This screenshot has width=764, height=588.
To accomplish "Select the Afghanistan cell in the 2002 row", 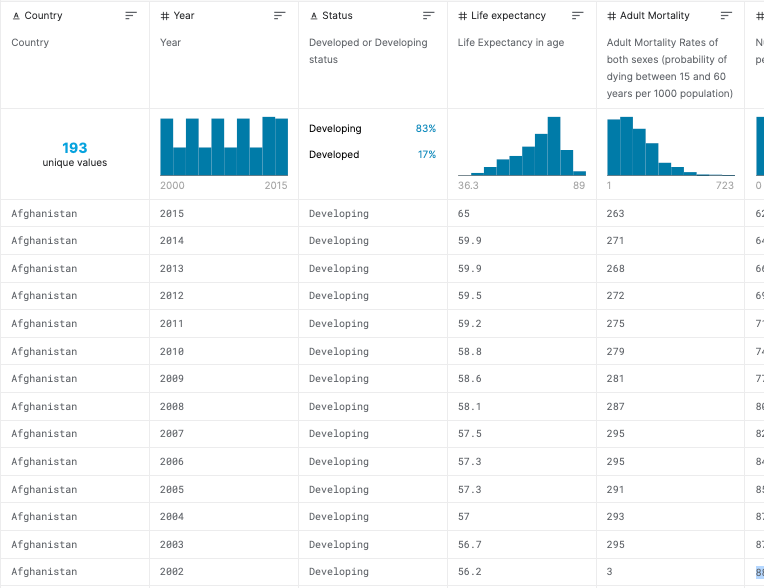I will pos(44,572).
